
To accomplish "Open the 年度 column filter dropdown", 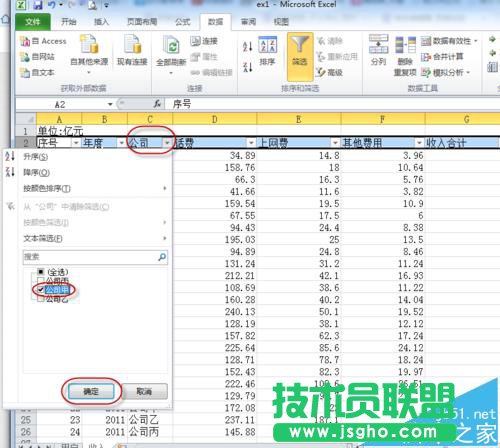I will [122, 143].
